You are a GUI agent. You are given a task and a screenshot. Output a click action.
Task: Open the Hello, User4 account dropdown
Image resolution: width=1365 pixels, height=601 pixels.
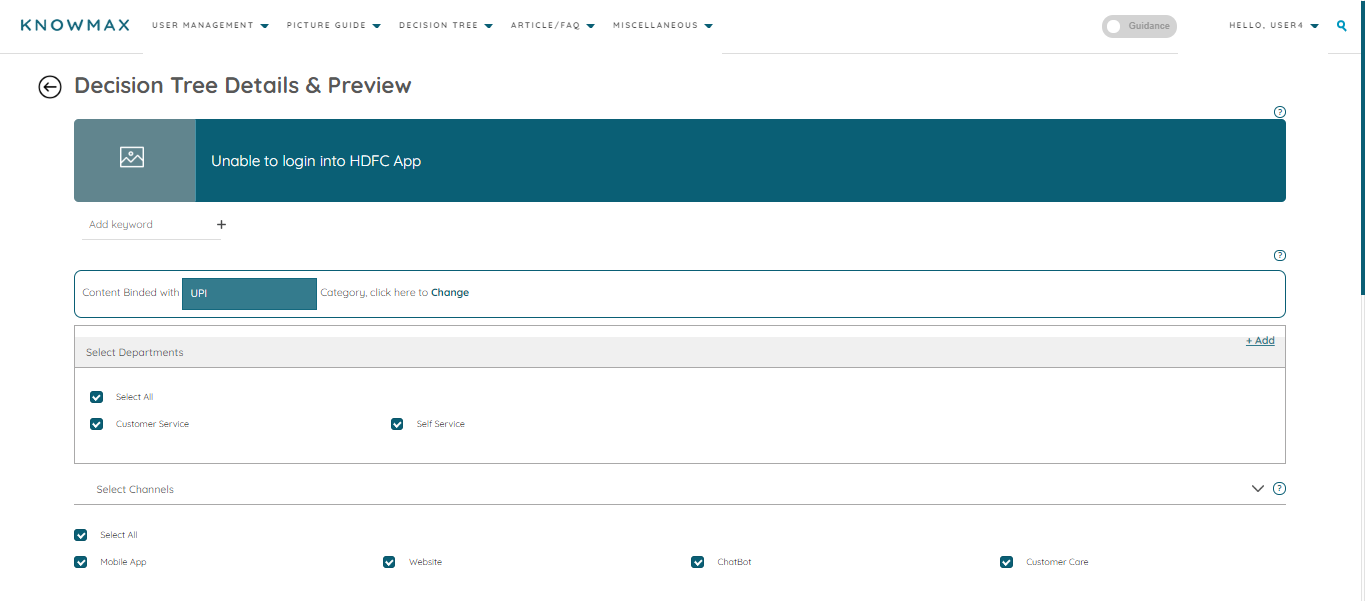point(1274,26)
